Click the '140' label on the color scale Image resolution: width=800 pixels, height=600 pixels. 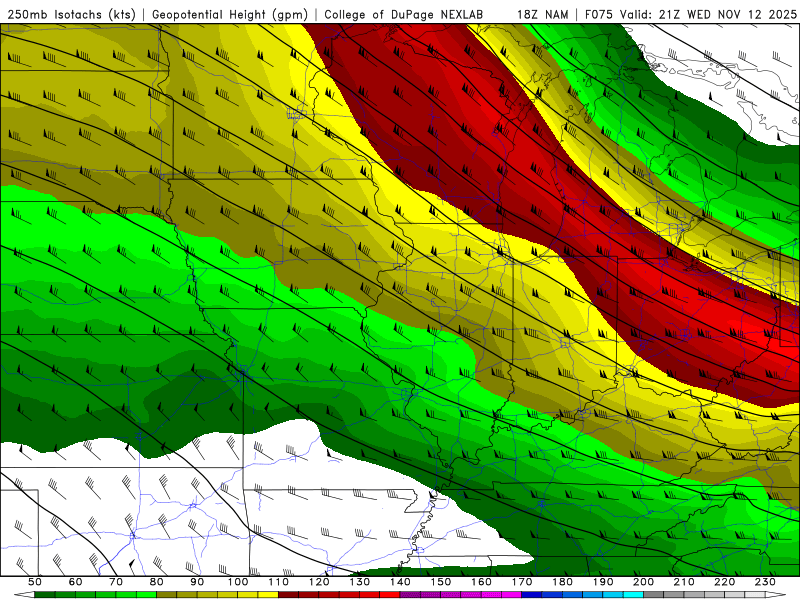pyautogui.click(x=400, y=582)
